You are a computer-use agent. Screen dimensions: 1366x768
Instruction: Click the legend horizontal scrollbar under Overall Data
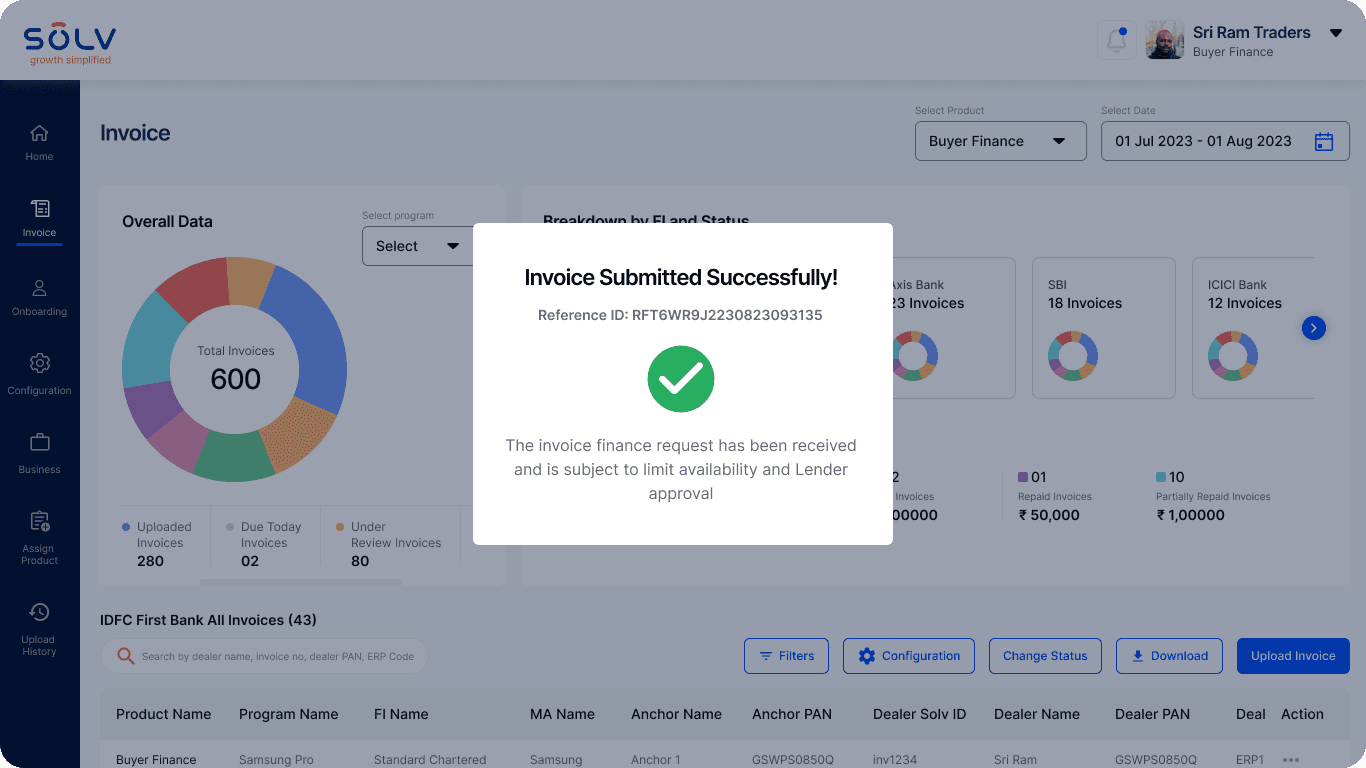coord(300,582)
